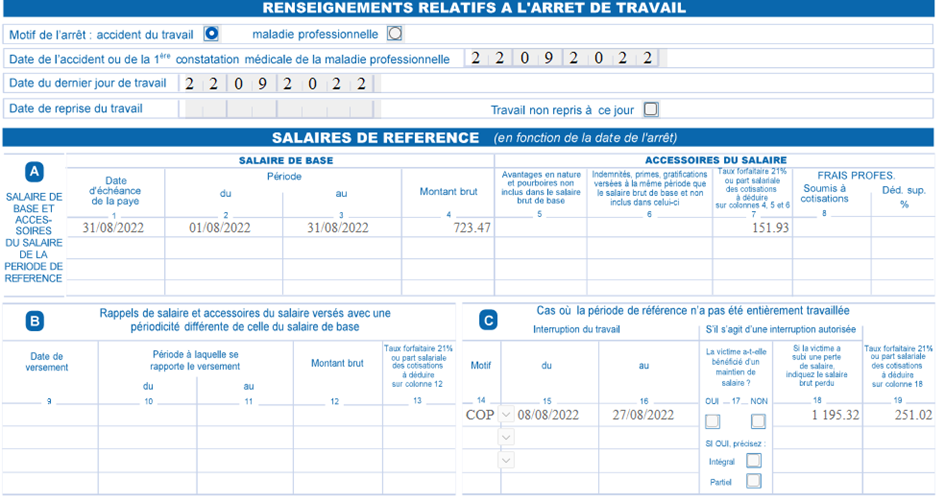945x502 pixels.
Task: Click the date d'échéance value in column 1
Action: pyautogui.click(x=113, y=228)
